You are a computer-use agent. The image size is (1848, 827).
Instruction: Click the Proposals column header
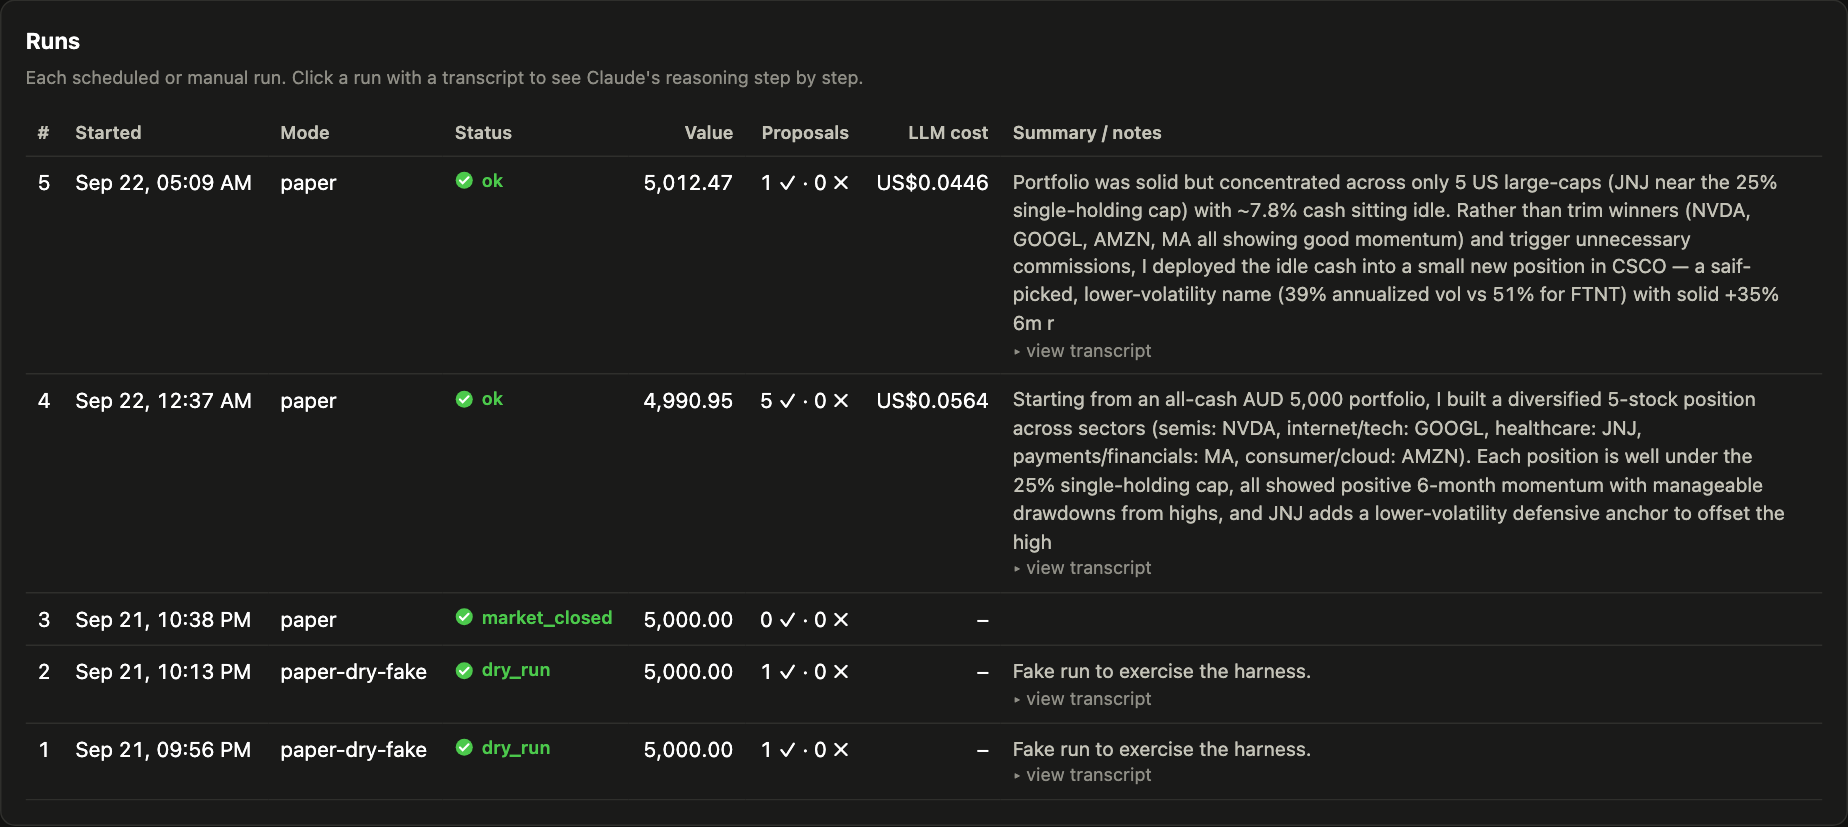click(805, 133)
